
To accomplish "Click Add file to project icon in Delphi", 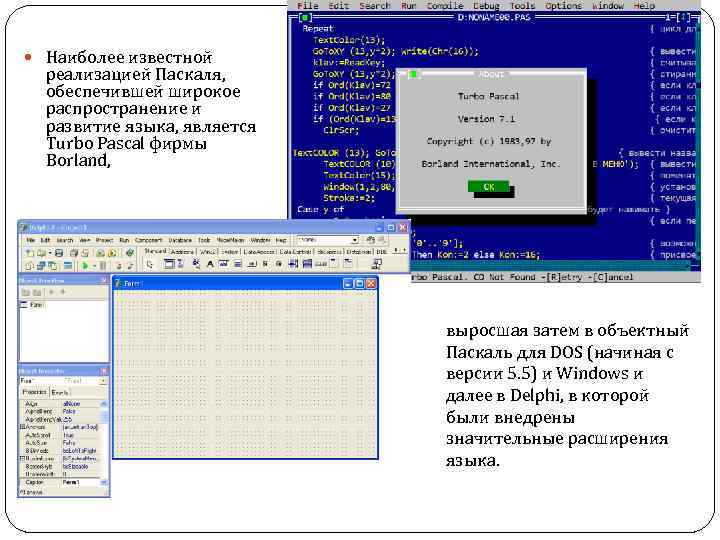I will [x=100, y=253].
